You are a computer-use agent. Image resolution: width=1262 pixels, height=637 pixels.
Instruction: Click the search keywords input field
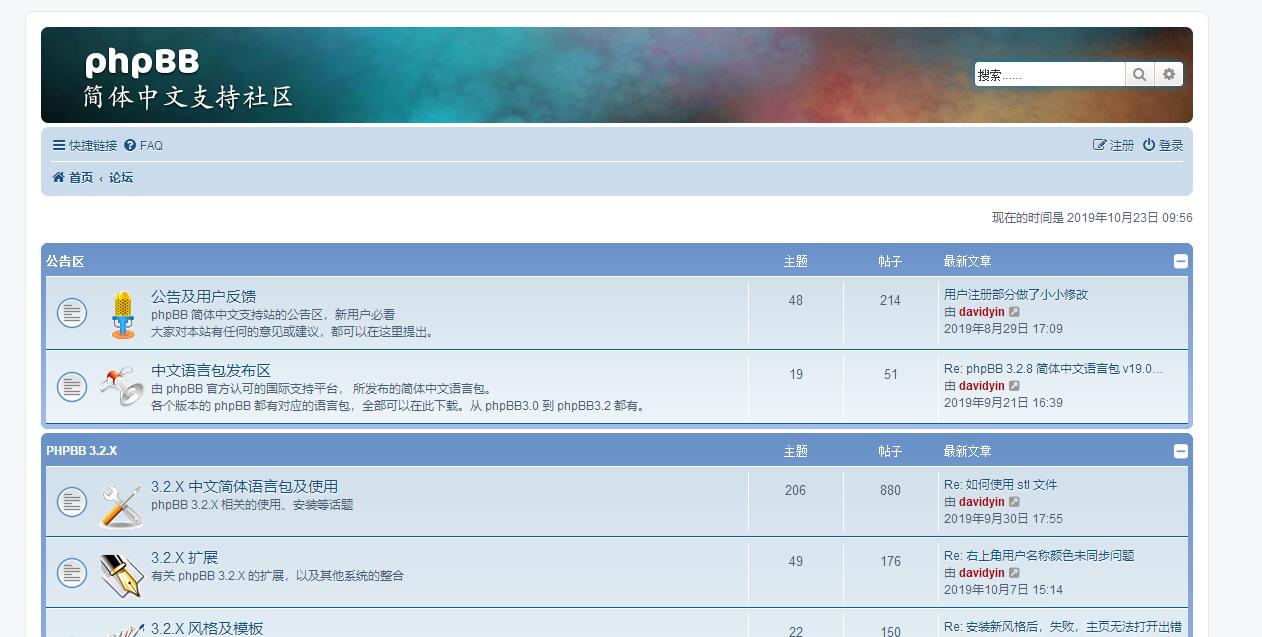[1050, 74]
